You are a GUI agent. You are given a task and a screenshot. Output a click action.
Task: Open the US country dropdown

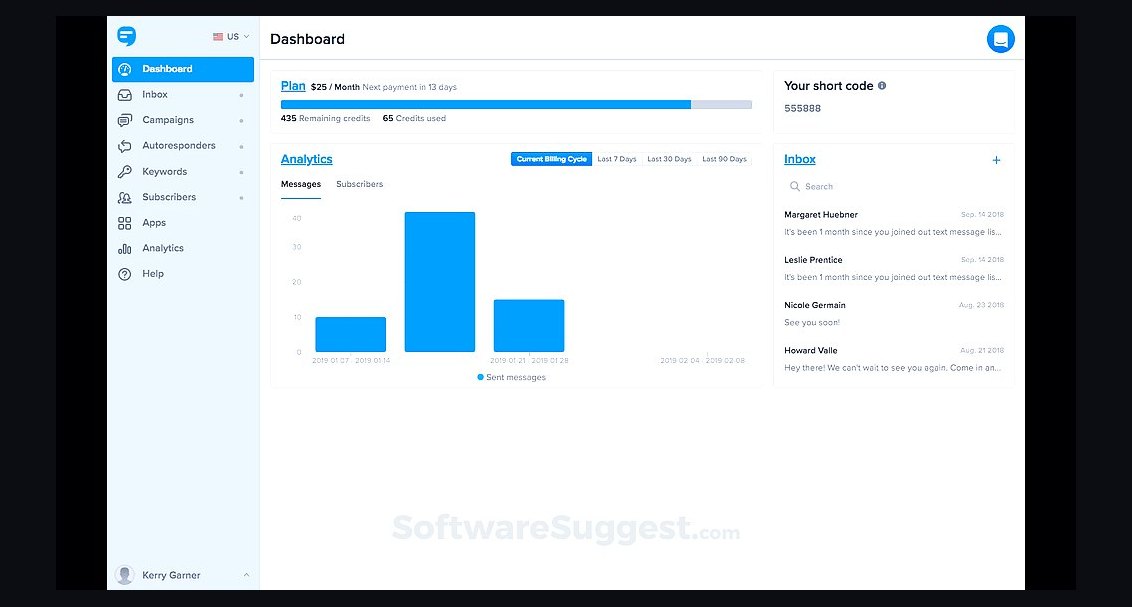click(x=231, y=37)
